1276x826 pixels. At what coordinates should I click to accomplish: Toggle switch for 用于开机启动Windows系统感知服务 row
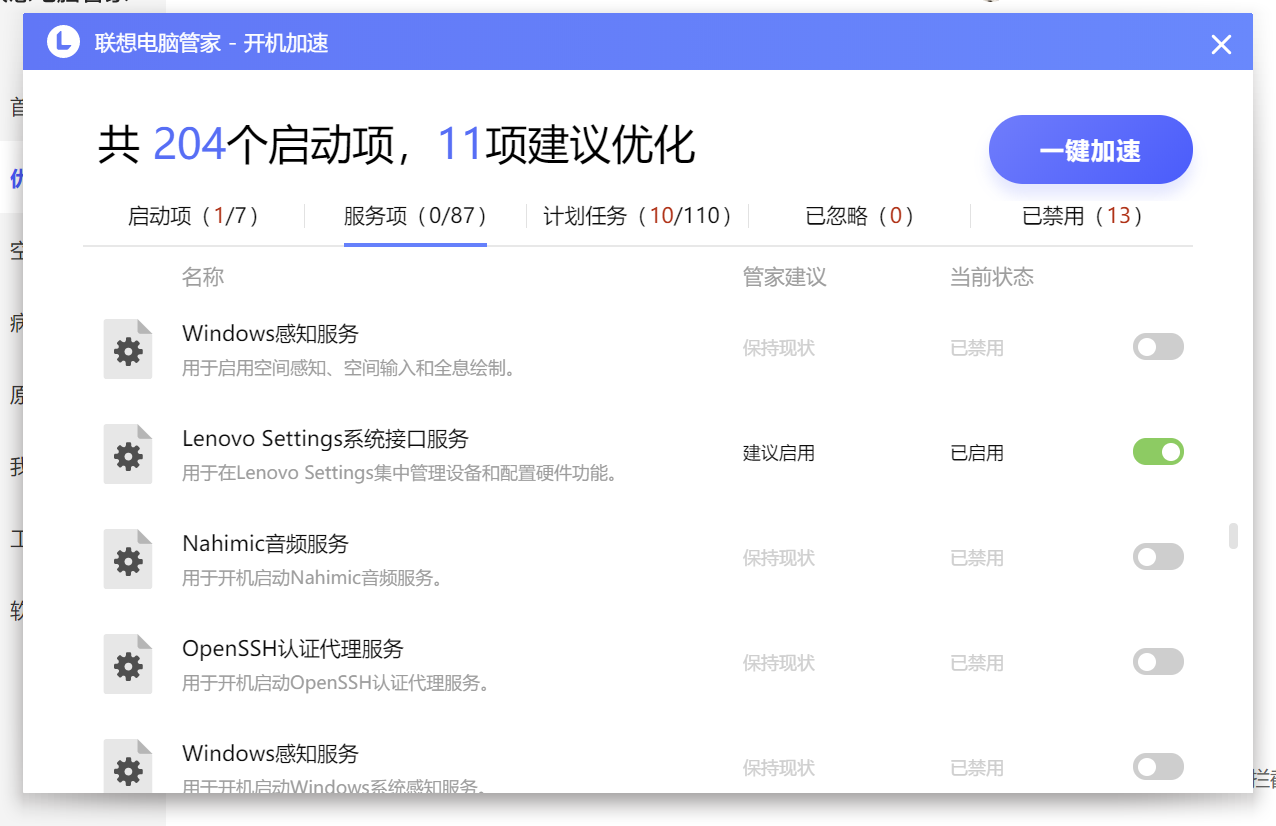(x=1158, y=767)
